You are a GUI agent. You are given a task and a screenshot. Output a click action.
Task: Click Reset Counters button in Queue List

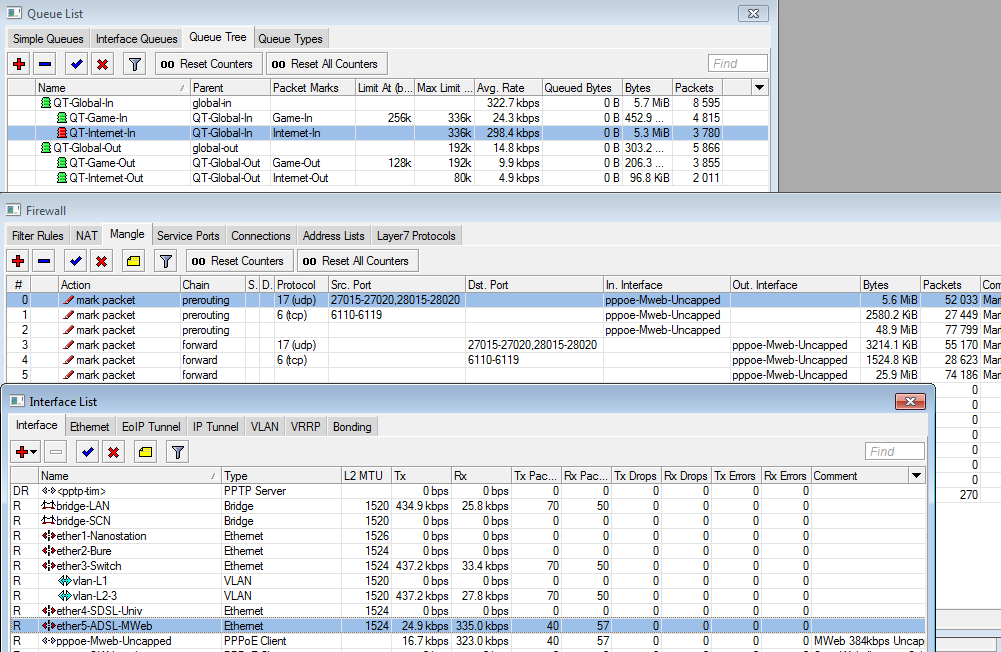pyautogui.click(x=208, y=64)
